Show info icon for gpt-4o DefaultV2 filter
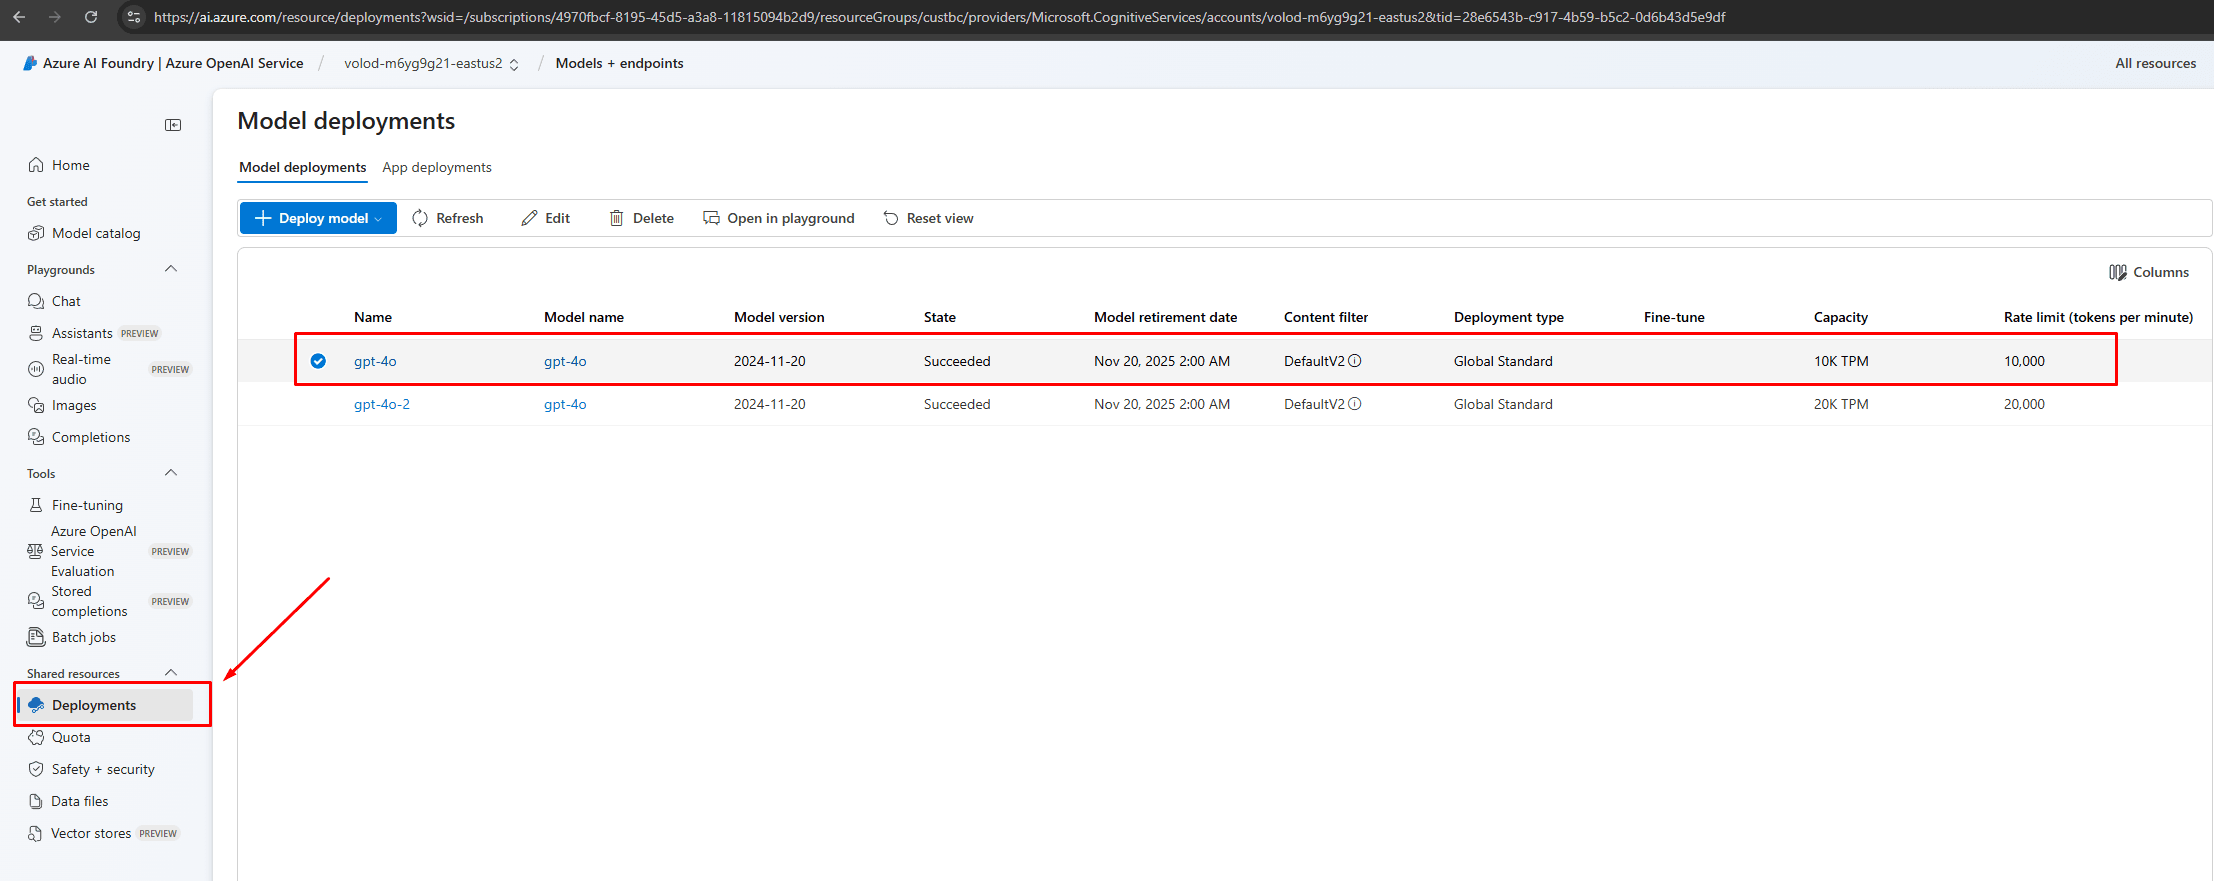This screenshot has width=2214, height=881. (x=1355, y=361)
